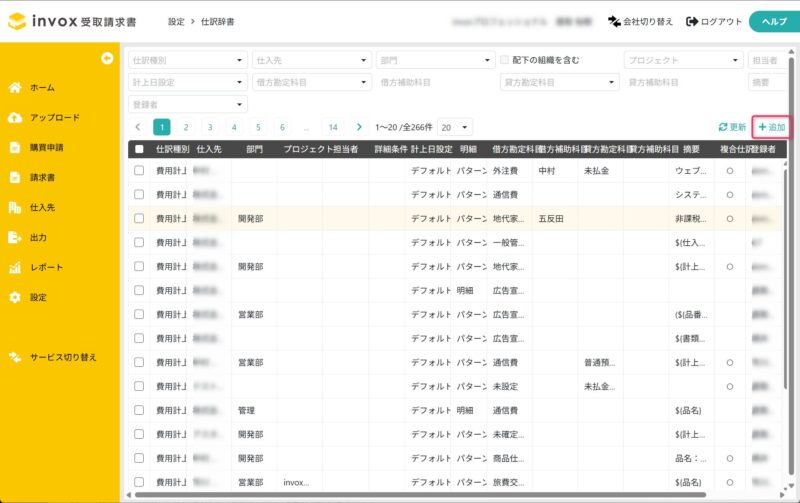Go to the next page arrow
This screenshot has height=503, width=800.
[x=359, y=127]
